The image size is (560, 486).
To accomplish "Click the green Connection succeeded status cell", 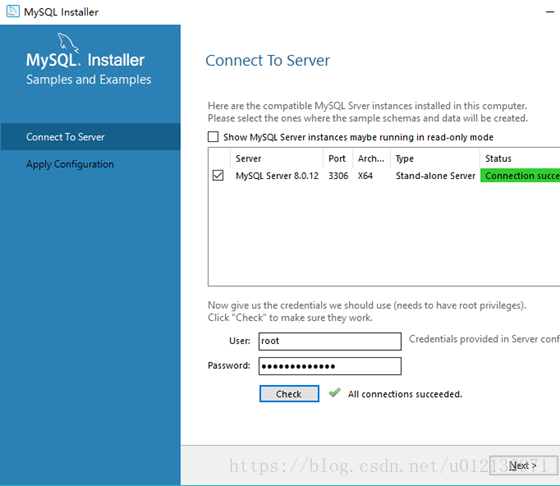I will 520,176.
